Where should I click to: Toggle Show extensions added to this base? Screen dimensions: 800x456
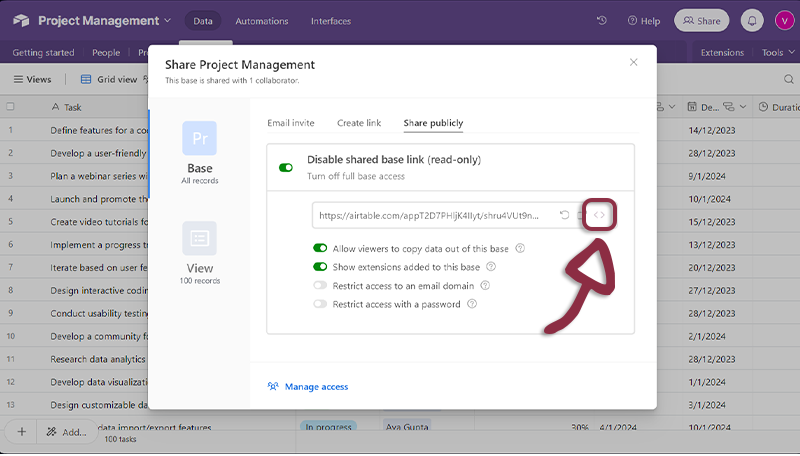(x=320, y=267)
